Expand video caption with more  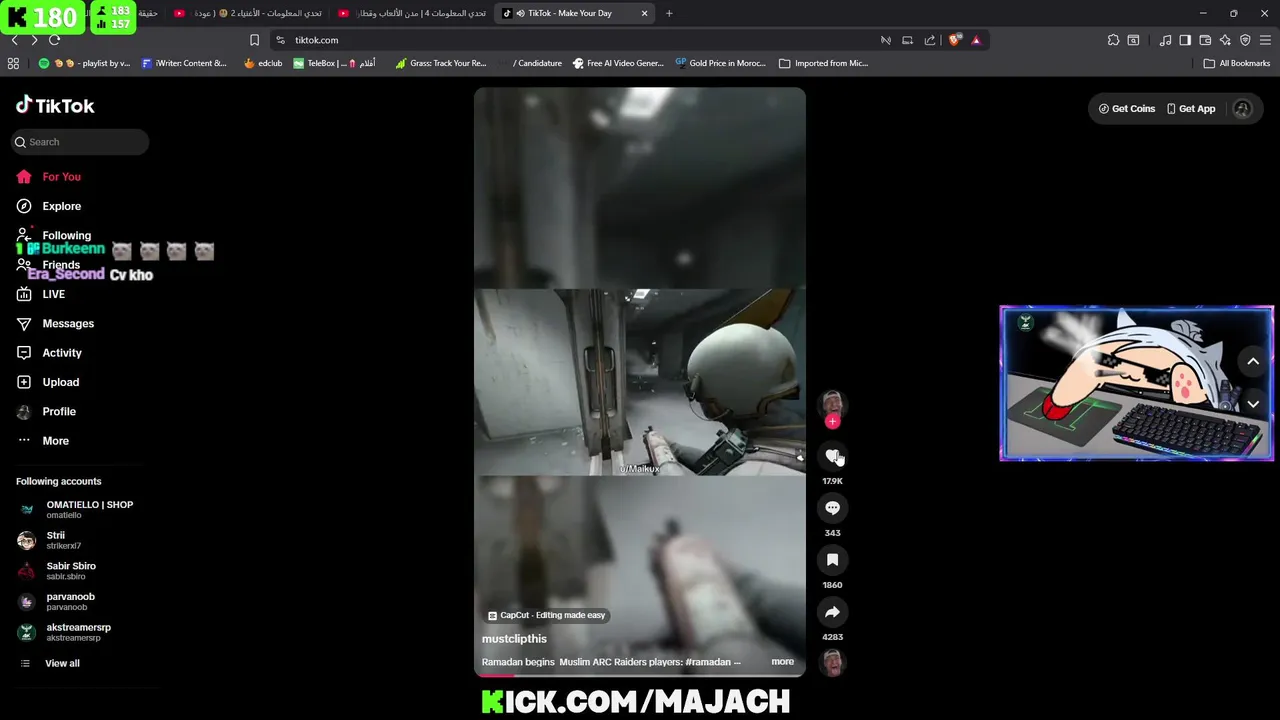click(782, 662)
